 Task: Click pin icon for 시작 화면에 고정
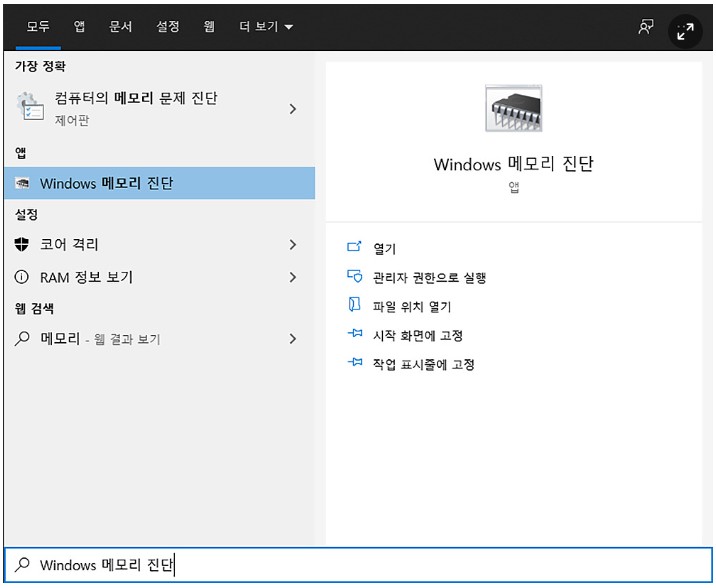click(x=355, y=333)
